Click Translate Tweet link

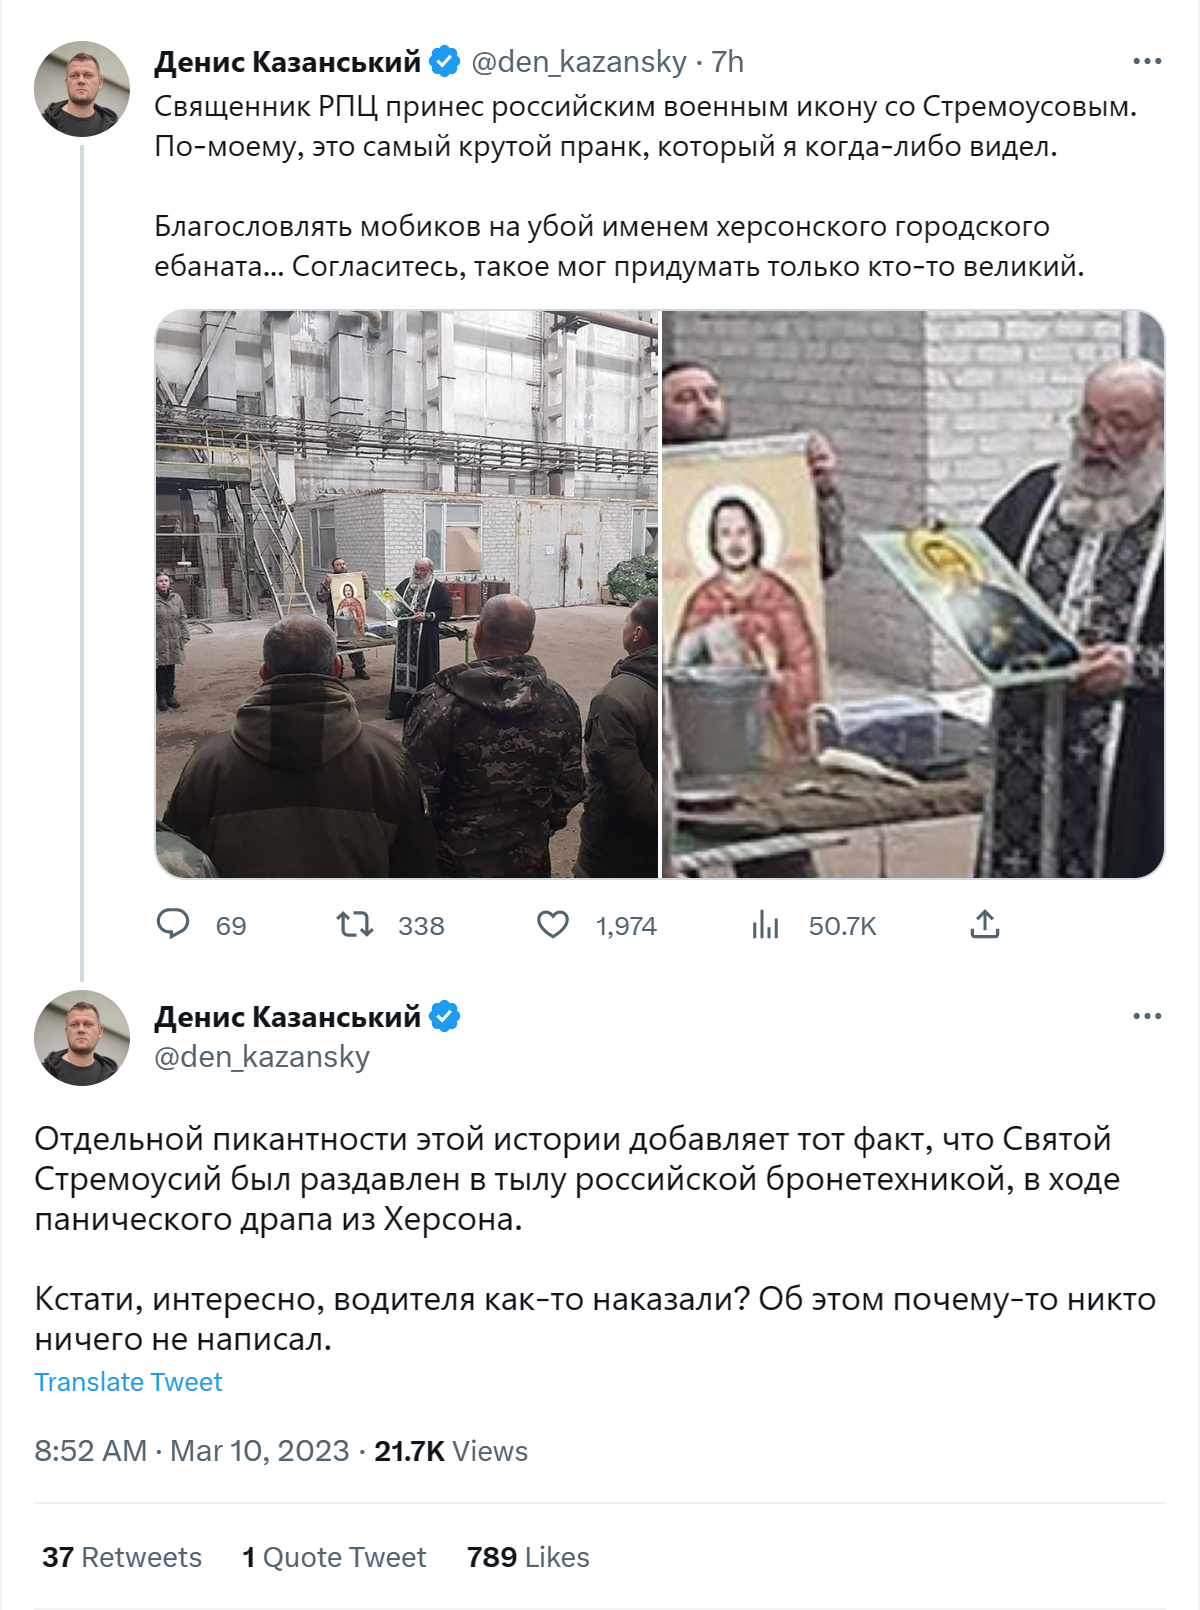point(128,1381)
